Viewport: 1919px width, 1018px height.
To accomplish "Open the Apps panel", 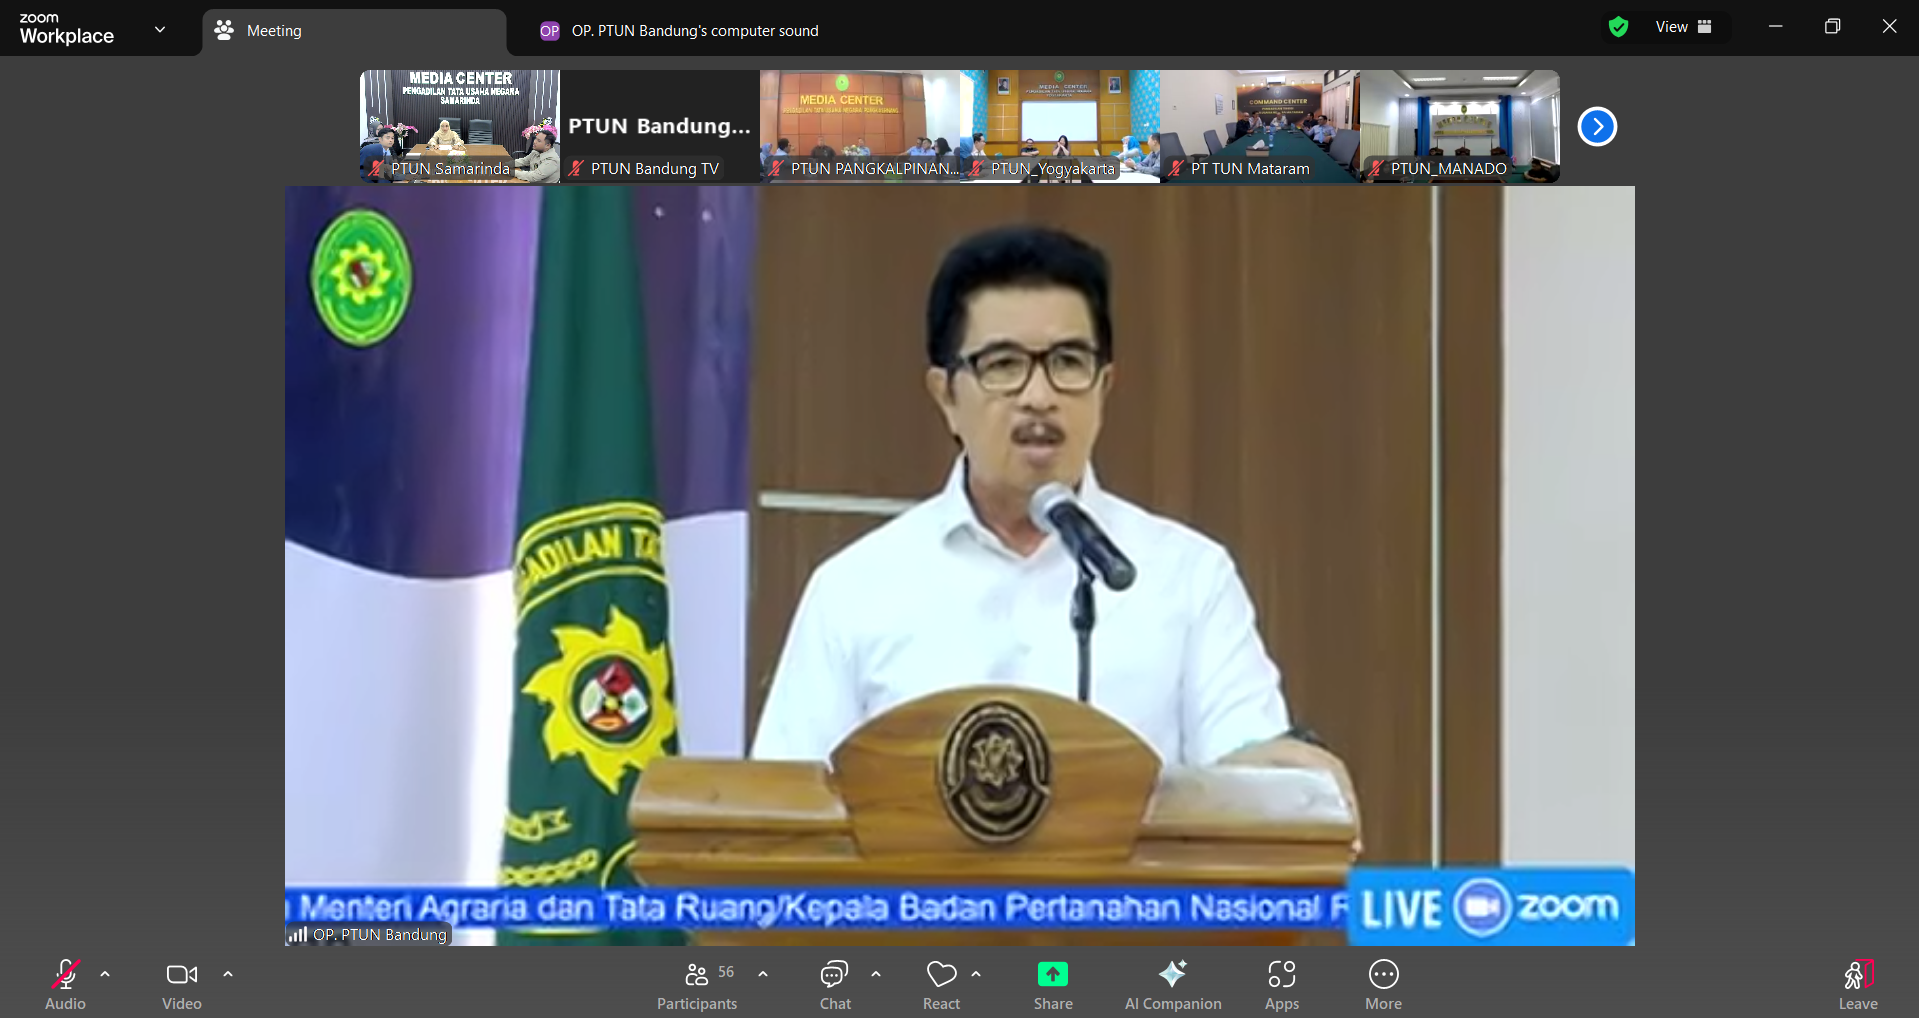I will point(1281,985).
